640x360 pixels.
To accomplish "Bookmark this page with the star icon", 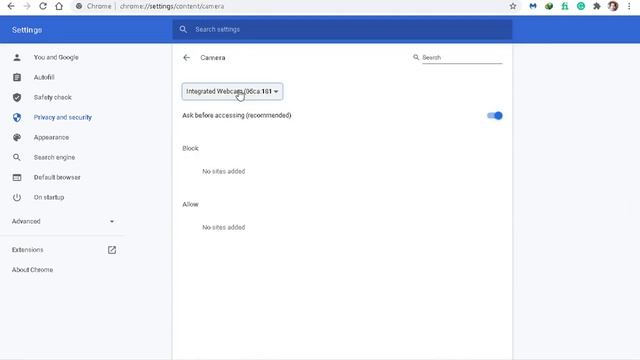I will pyautogui.click(x=513, y=6).
